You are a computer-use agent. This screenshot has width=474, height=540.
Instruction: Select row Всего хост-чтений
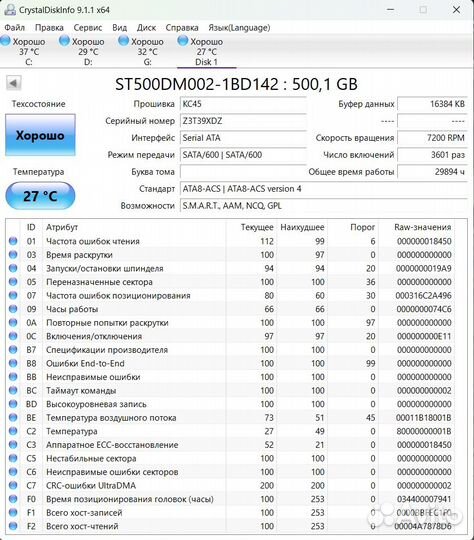[230, 526]
